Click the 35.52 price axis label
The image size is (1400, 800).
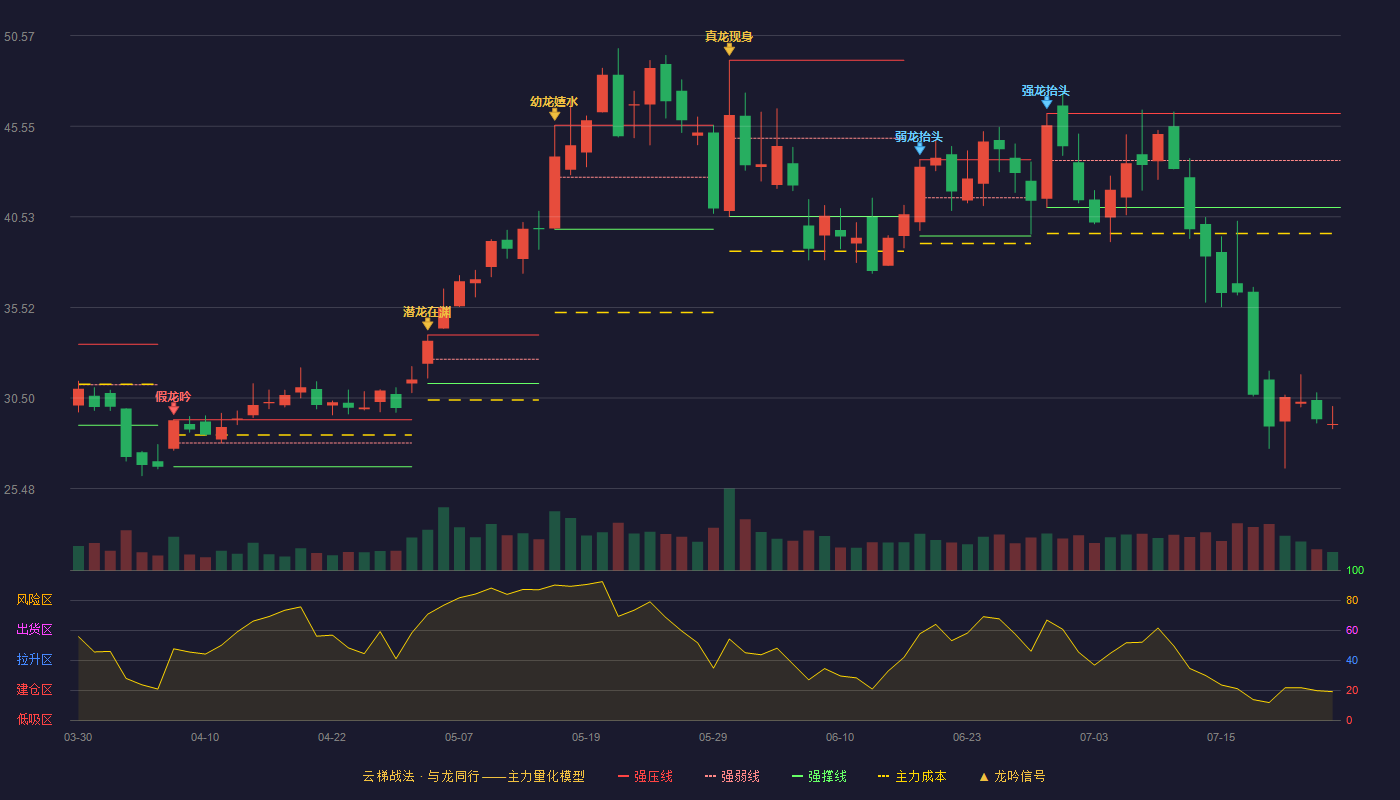(19, 309)
